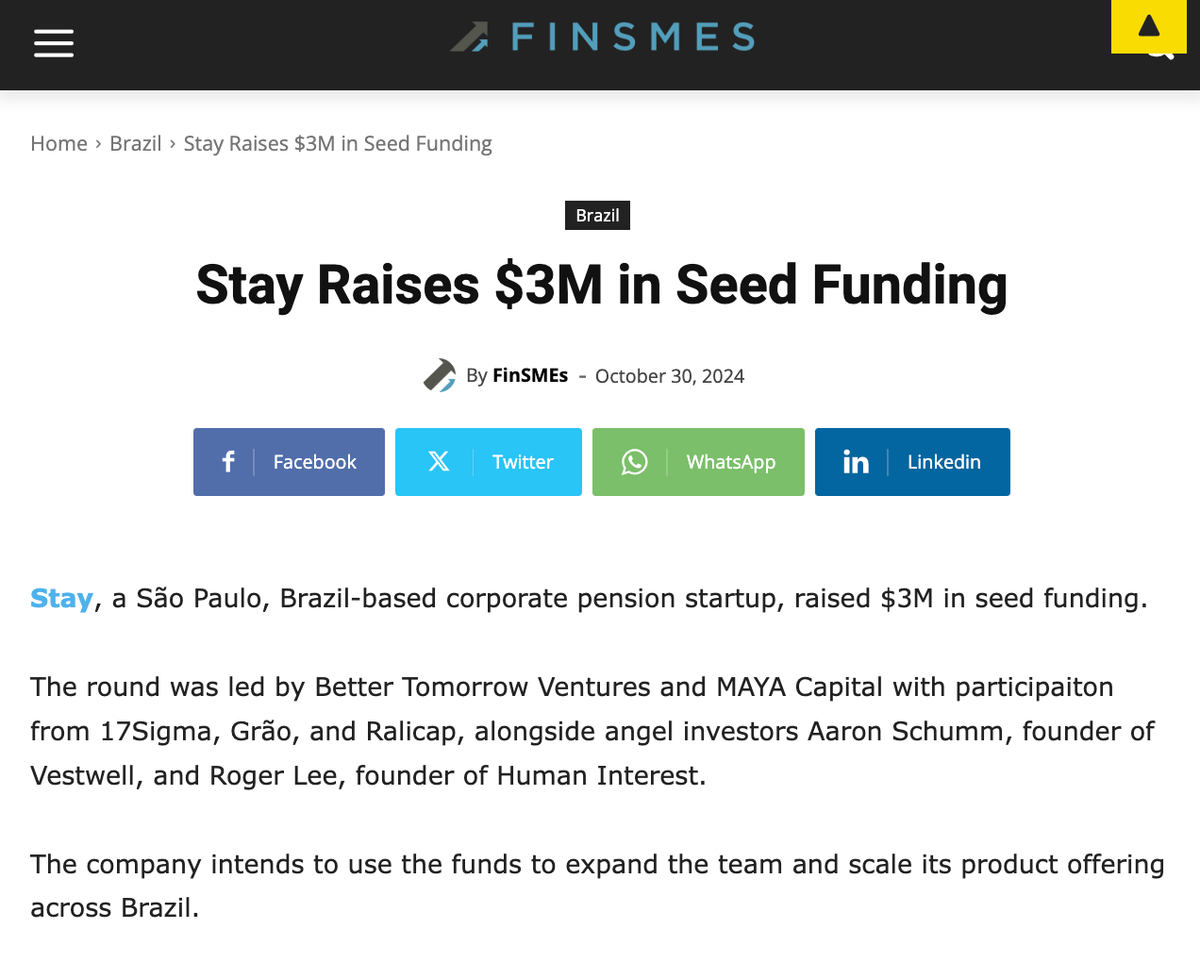This screenshot has height=958, width=1200.
Task: Click the FinSMEs logo in the header
Action: 600,36
